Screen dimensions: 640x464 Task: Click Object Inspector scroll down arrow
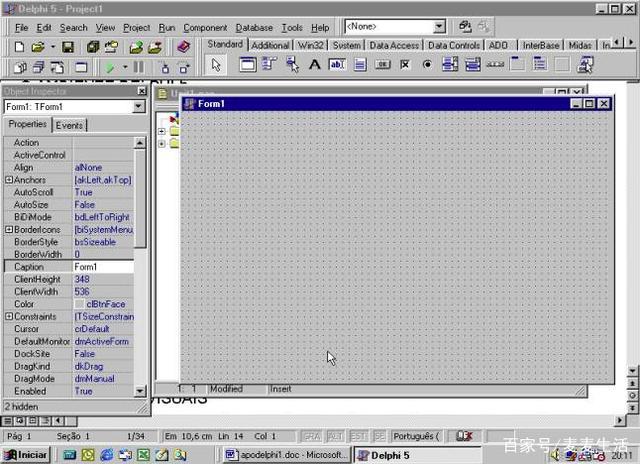pyautogui.click(x=140, y=391)
